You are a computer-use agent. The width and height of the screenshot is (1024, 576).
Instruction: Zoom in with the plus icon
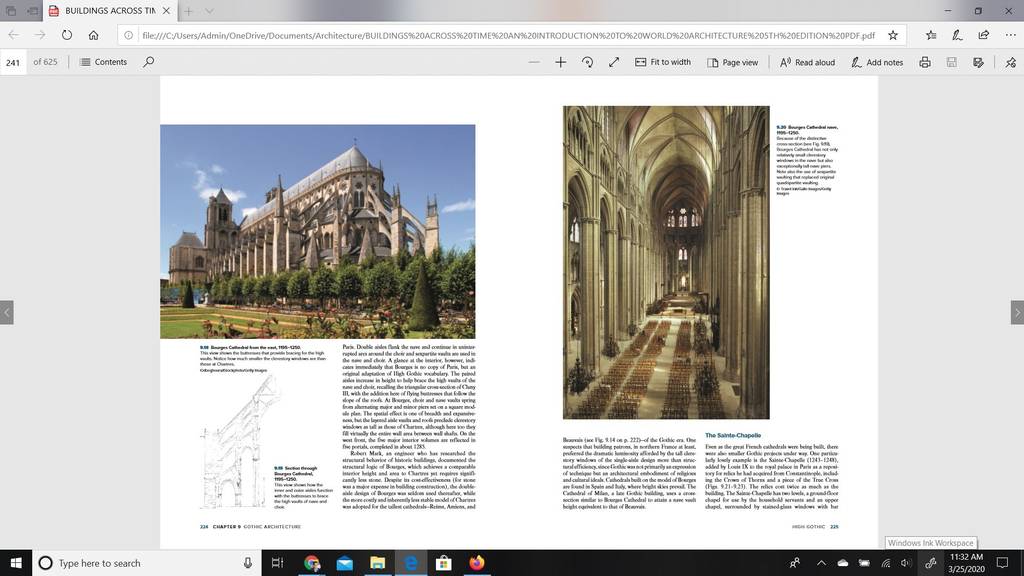[560, 62]
